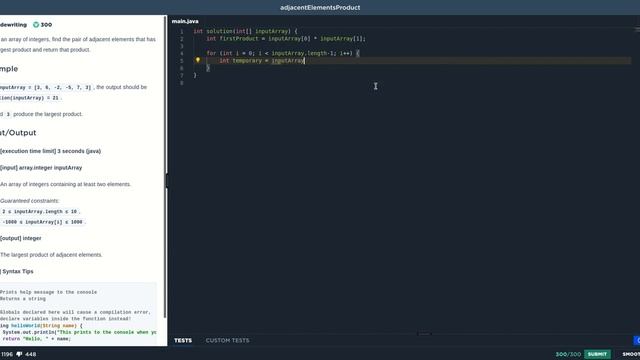Click the thumbs-down icon beside 448
This screenshot has height=360, width=640.
[19, 354]
